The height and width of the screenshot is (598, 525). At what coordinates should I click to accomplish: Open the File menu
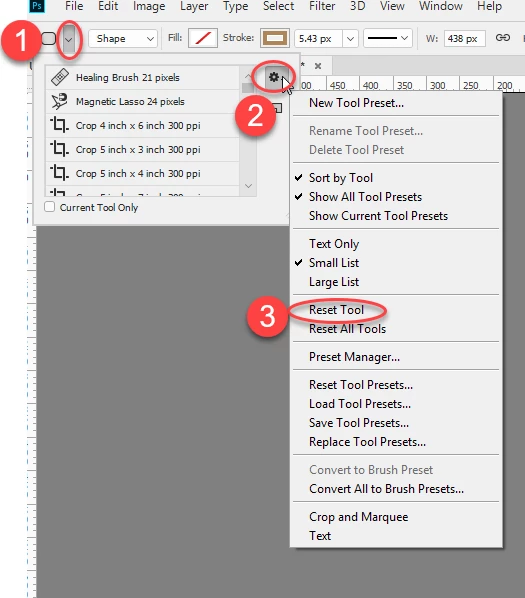[x=74, y=6]
